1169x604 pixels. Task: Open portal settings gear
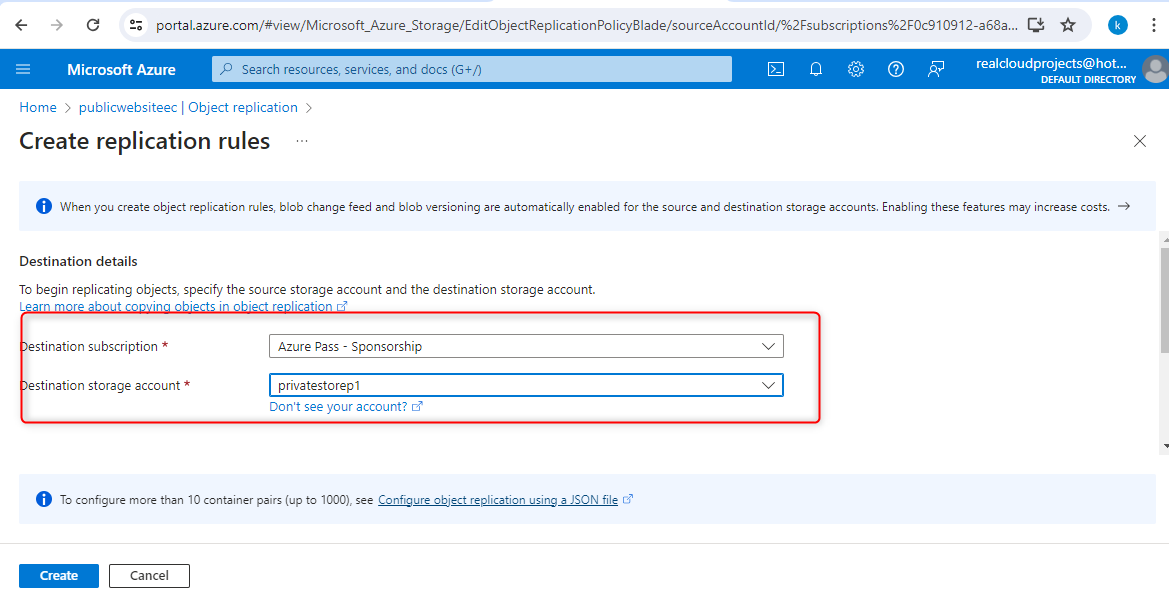tap(856, 69)
